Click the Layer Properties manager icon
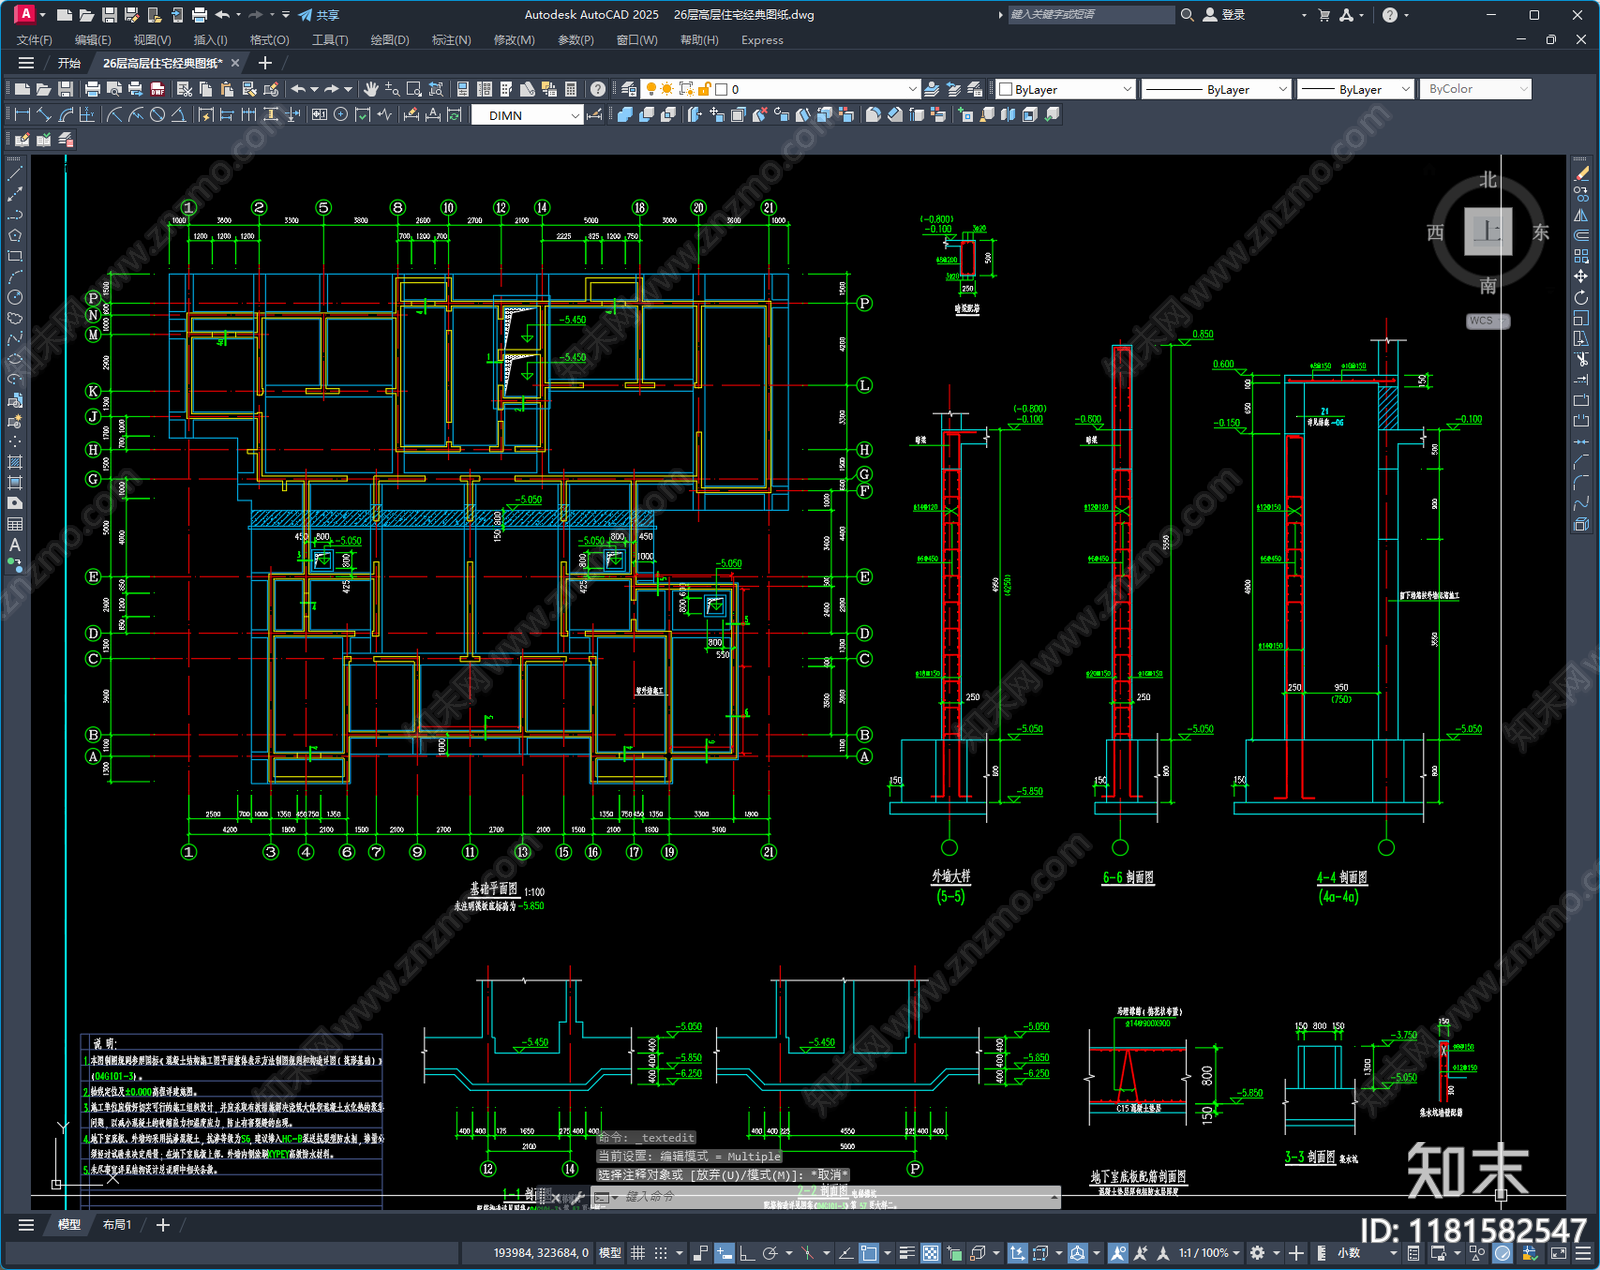The width and height of the screenshot is (1600, 1270). pos(628,89)
